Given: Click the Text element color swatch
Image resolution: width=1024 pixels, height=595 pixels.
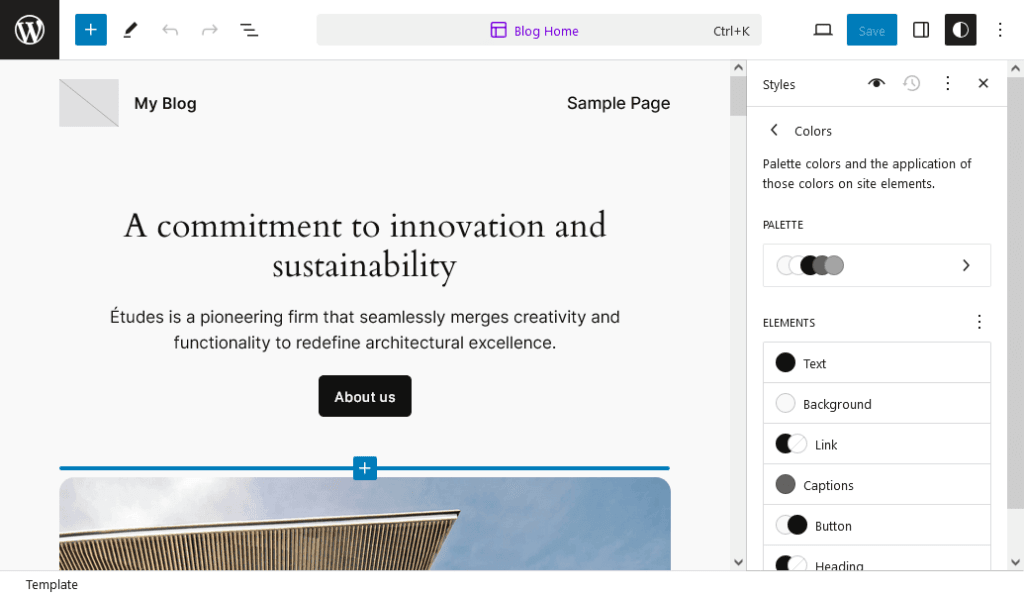Looking at the screenshot, I should [x=785, y=362].
